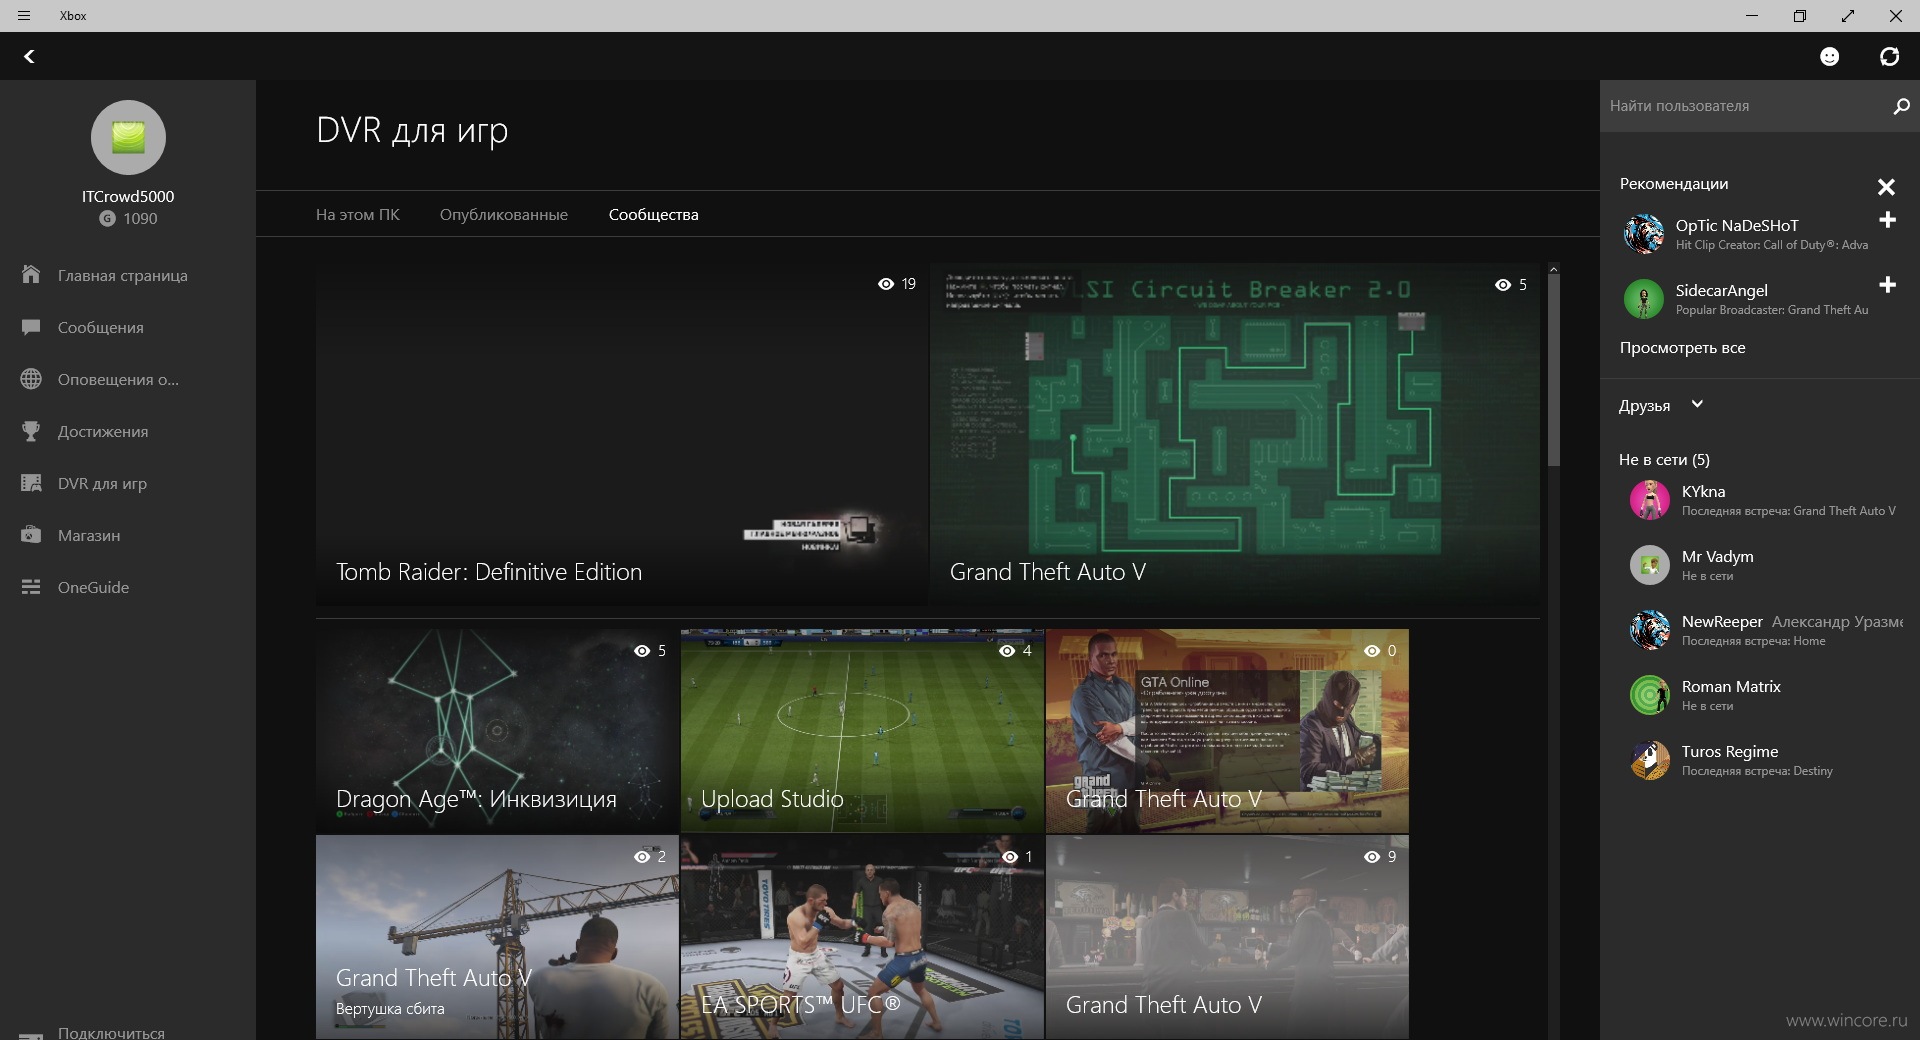Open Tomb Raider: Definitive Edition clip
Image resolution: width=1920 pixels, height=1040 pixels.
[622, 434]
